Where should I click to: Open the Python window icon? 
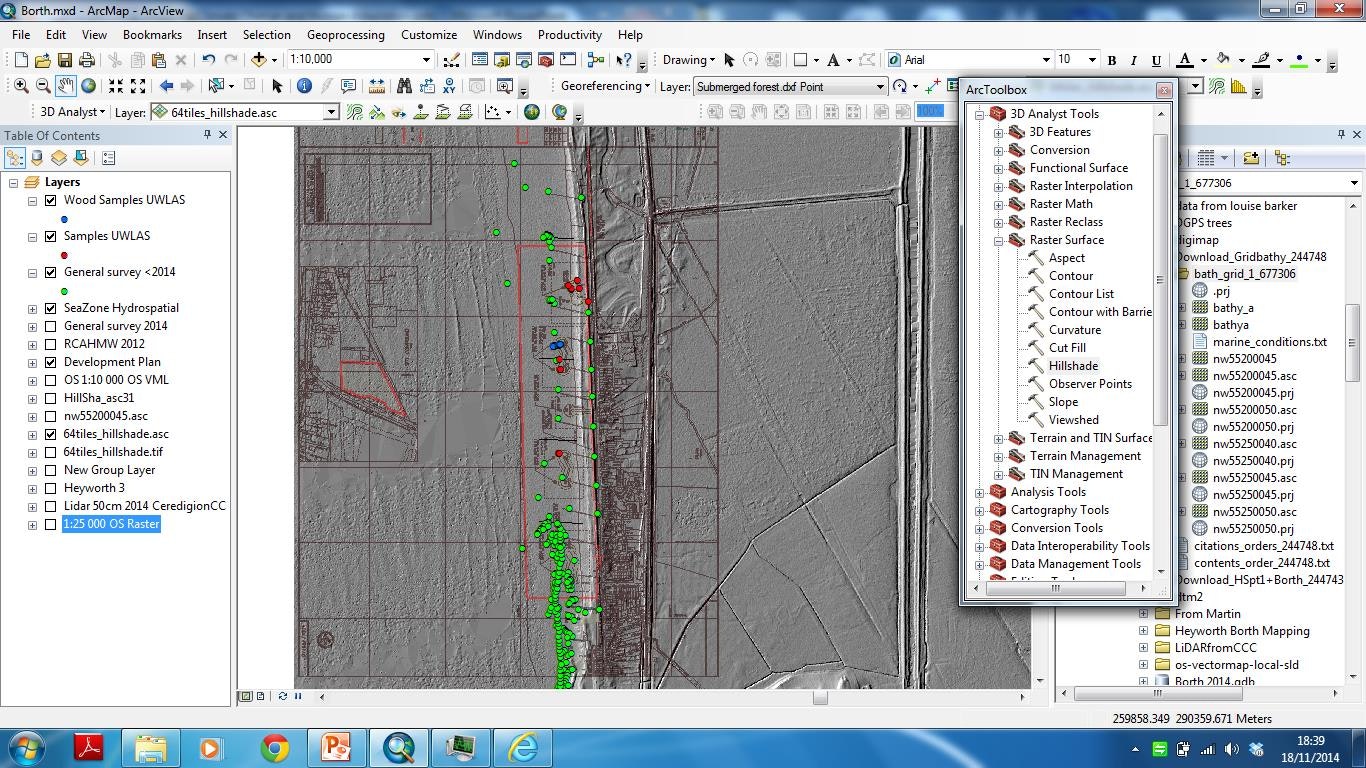(568, 60)
